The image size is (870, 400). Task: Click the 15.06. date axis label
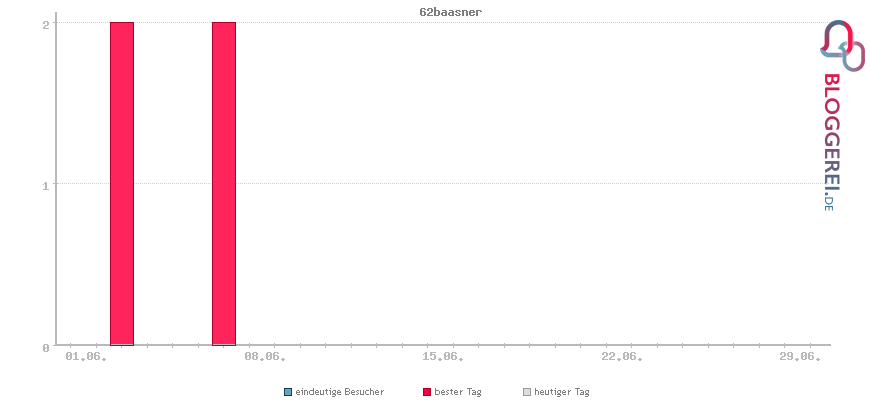(x=443, y=357)
